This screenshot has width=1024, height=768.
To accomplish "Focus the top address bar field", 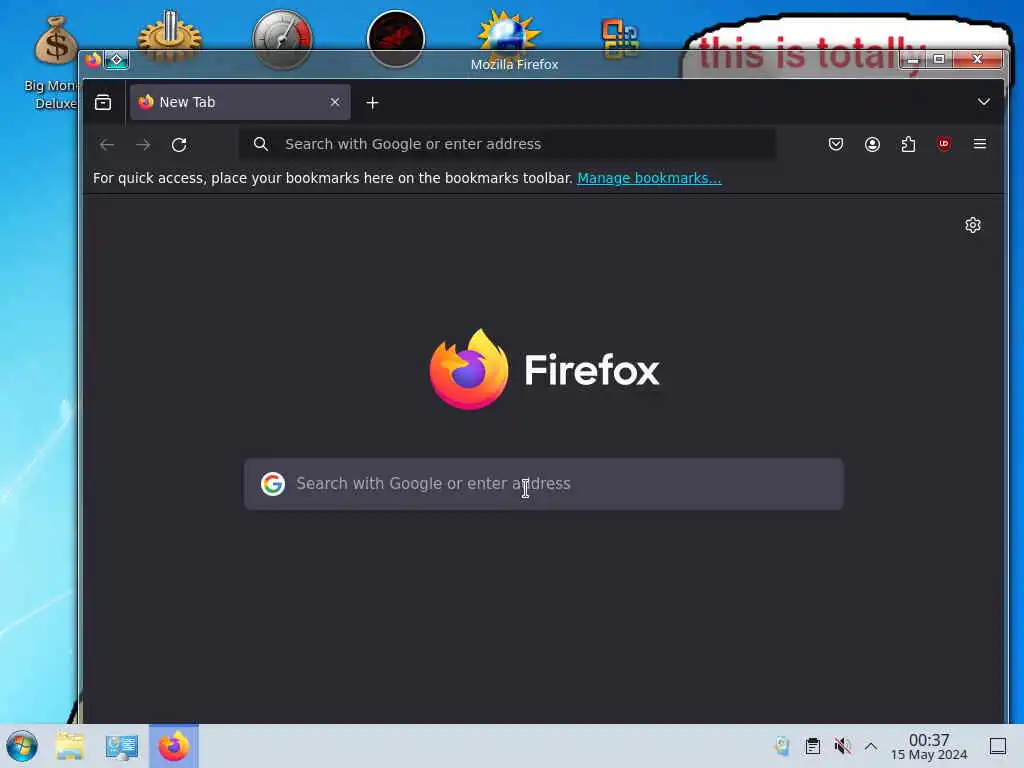I will 507,144.
